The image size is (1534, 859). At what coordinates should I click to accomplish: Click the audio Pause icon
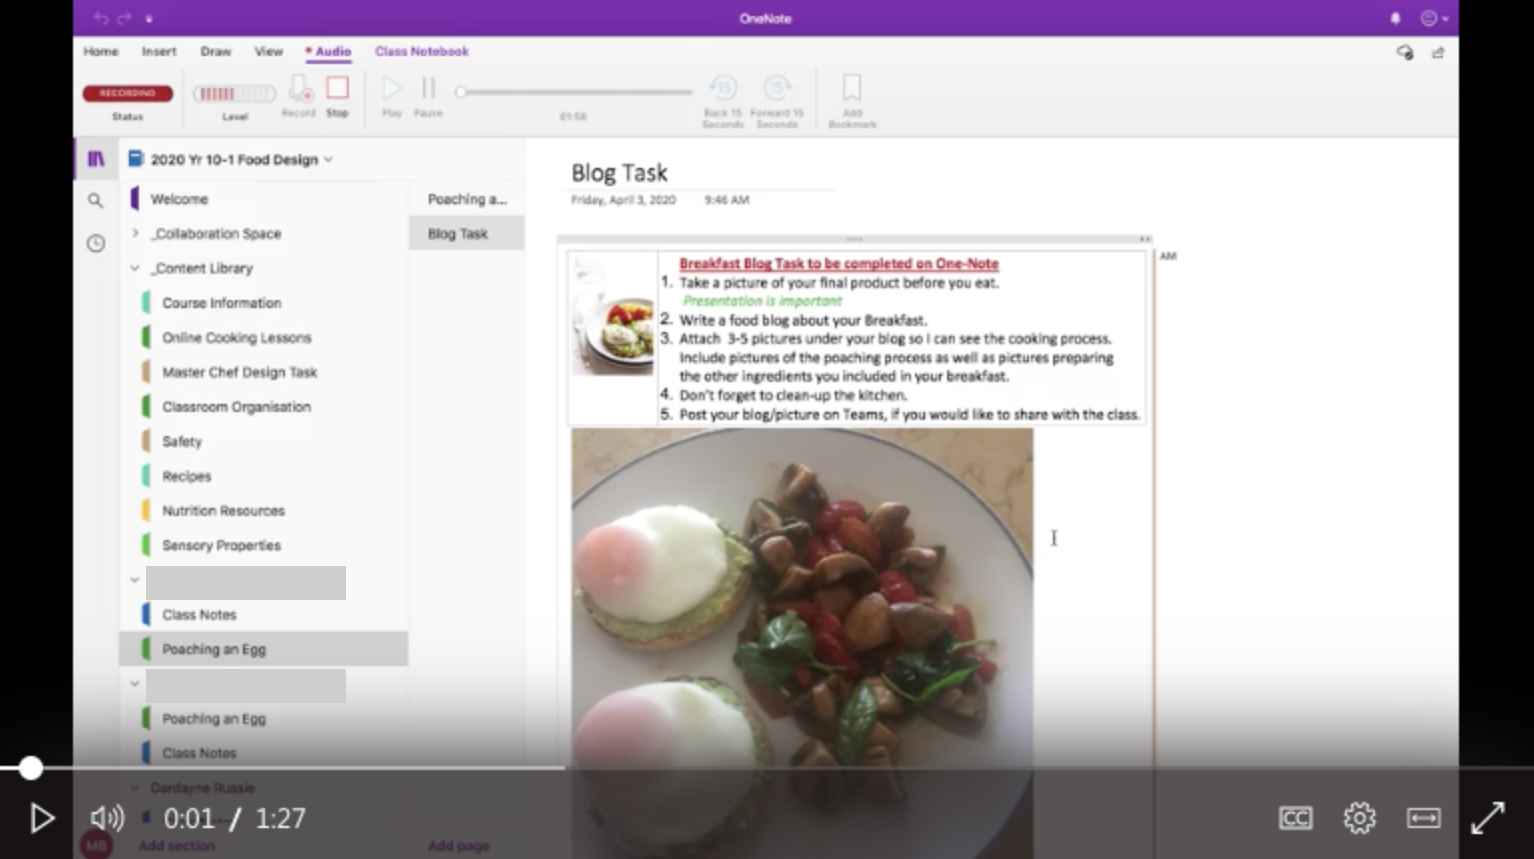(x=428, y=89)
